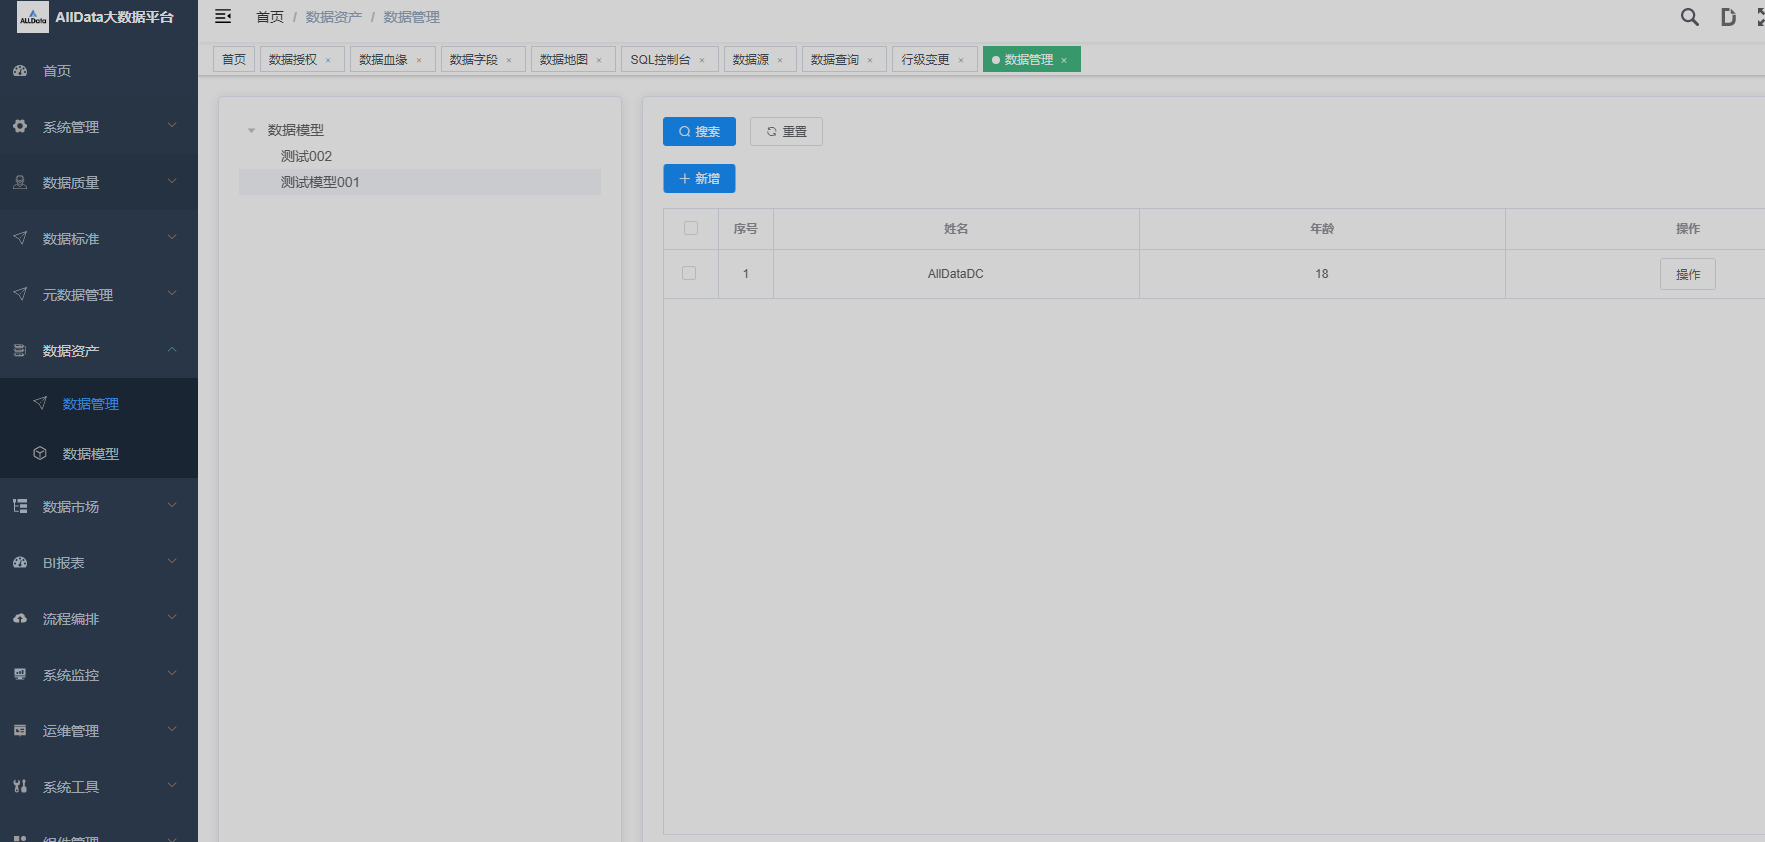The height and width of the screenshot is (842, 1765).
Task: Open the search magnifier icon in header
Action: click(1689, 17)
